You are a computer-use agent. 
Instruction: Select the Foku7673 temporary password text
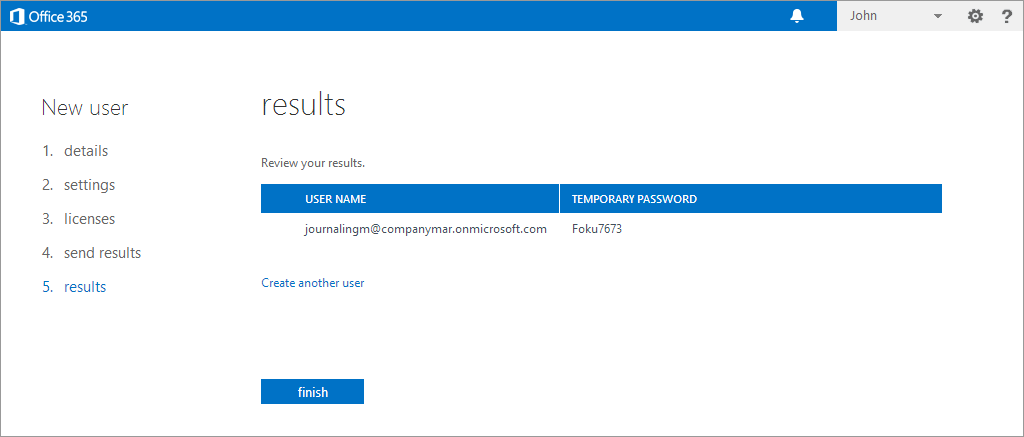(x=597, y=229)
